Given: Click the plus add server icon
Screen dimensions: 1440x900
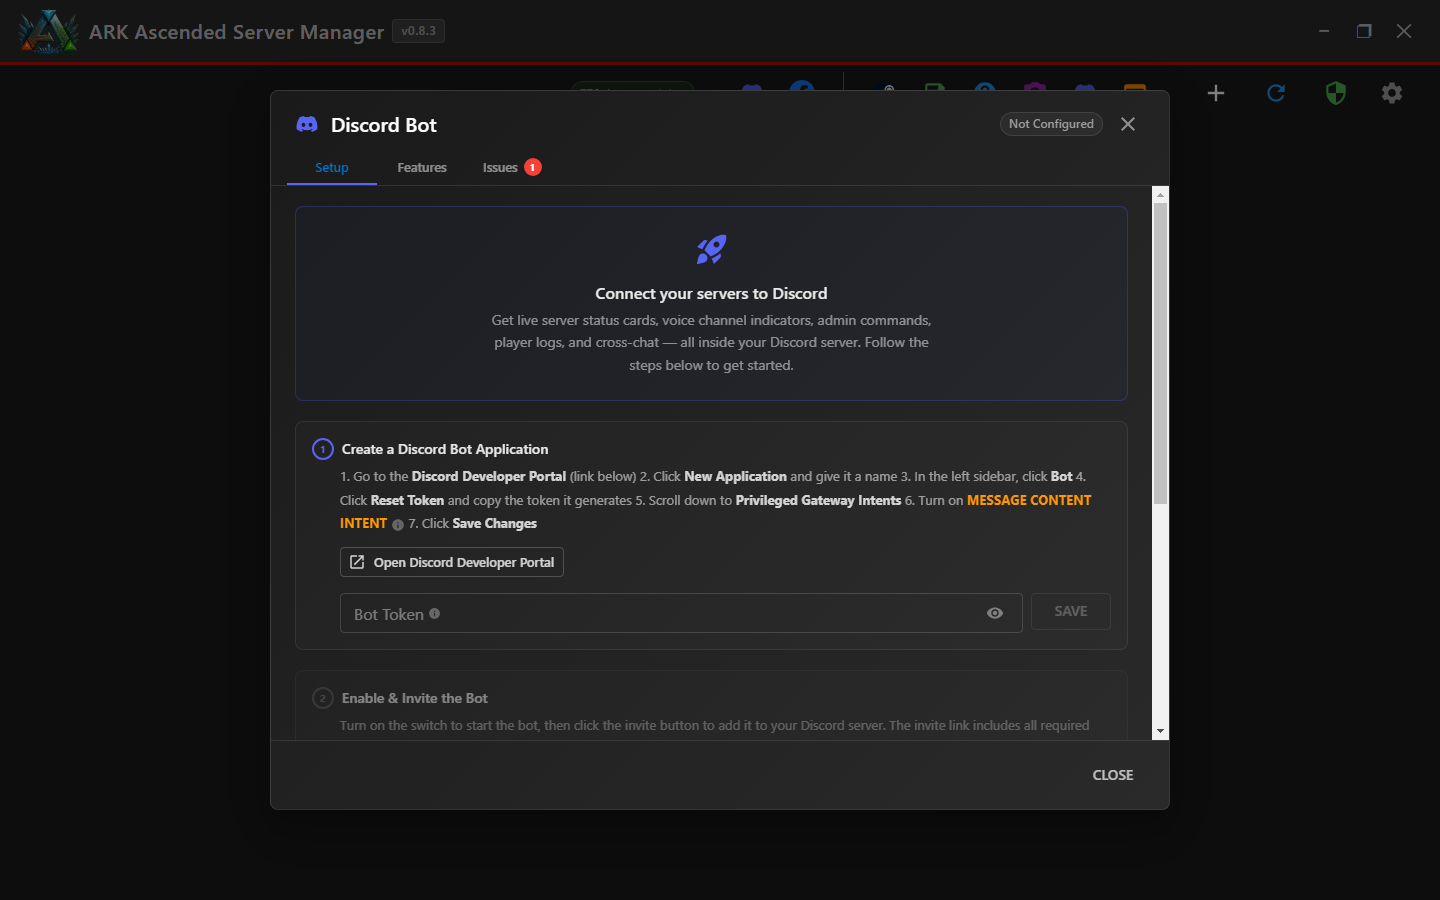Looking at the screenshot, I should 1216,93.
